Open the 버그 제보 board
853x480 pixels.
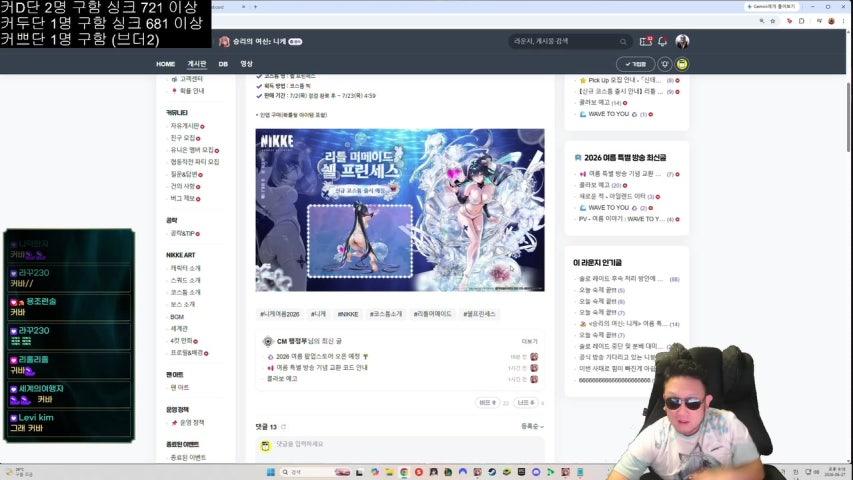pos(184,198)
